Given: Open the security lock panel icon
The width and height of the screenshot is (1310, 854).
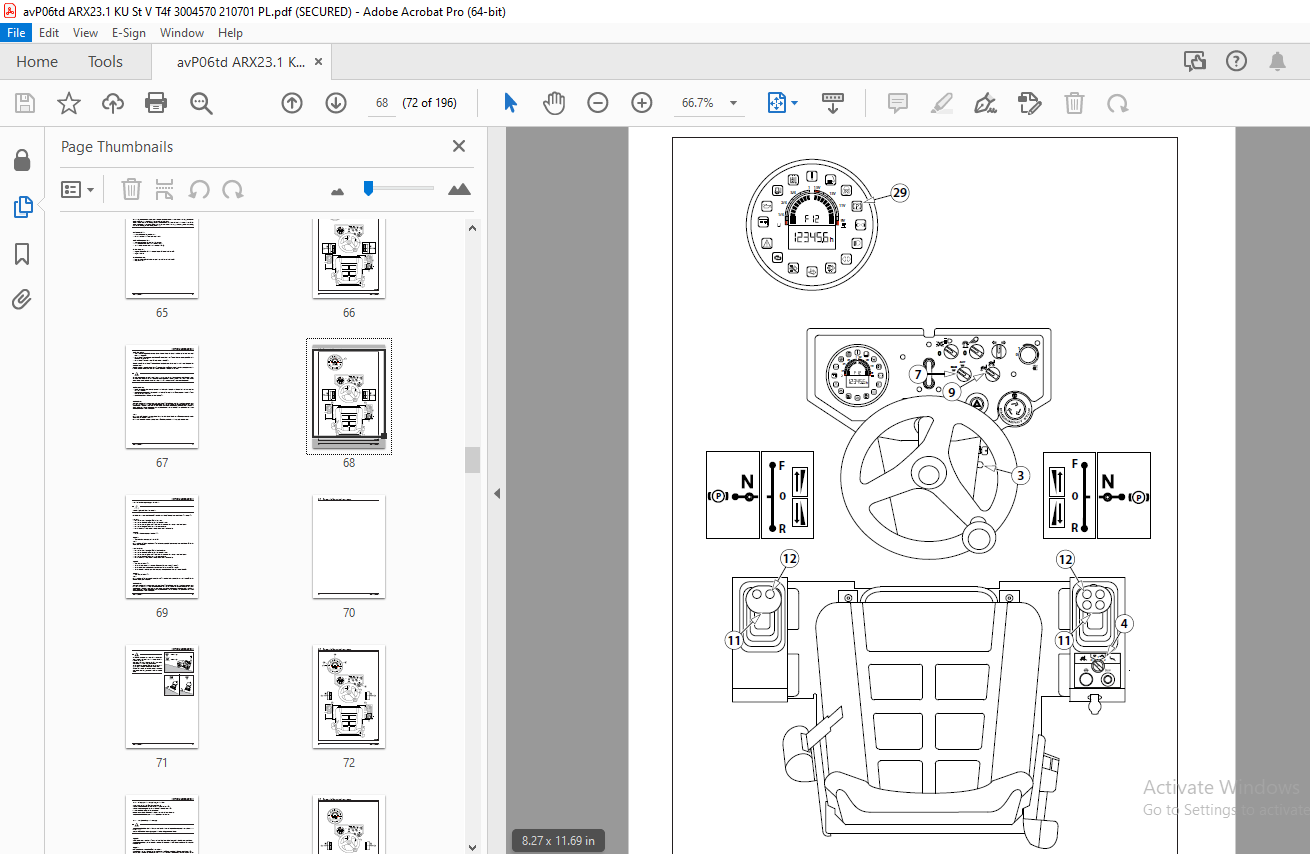Looking at the screenshot, I should coord(22,160).
